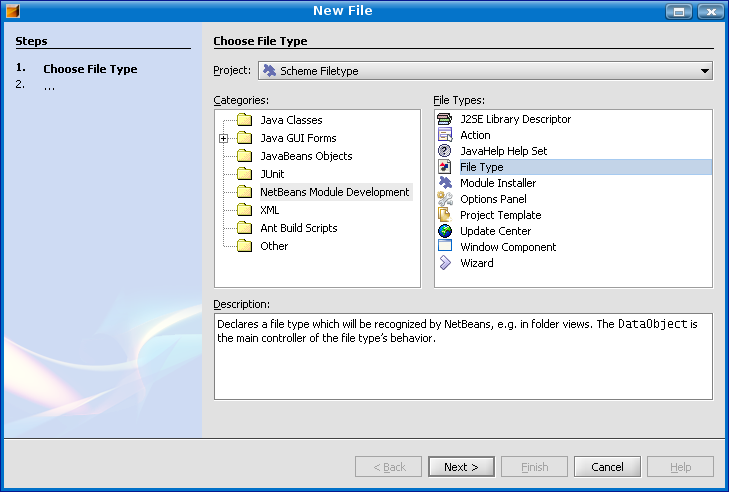Select JavaBeans Objects category label
The image size is (729, 492).
pos(306,156)
